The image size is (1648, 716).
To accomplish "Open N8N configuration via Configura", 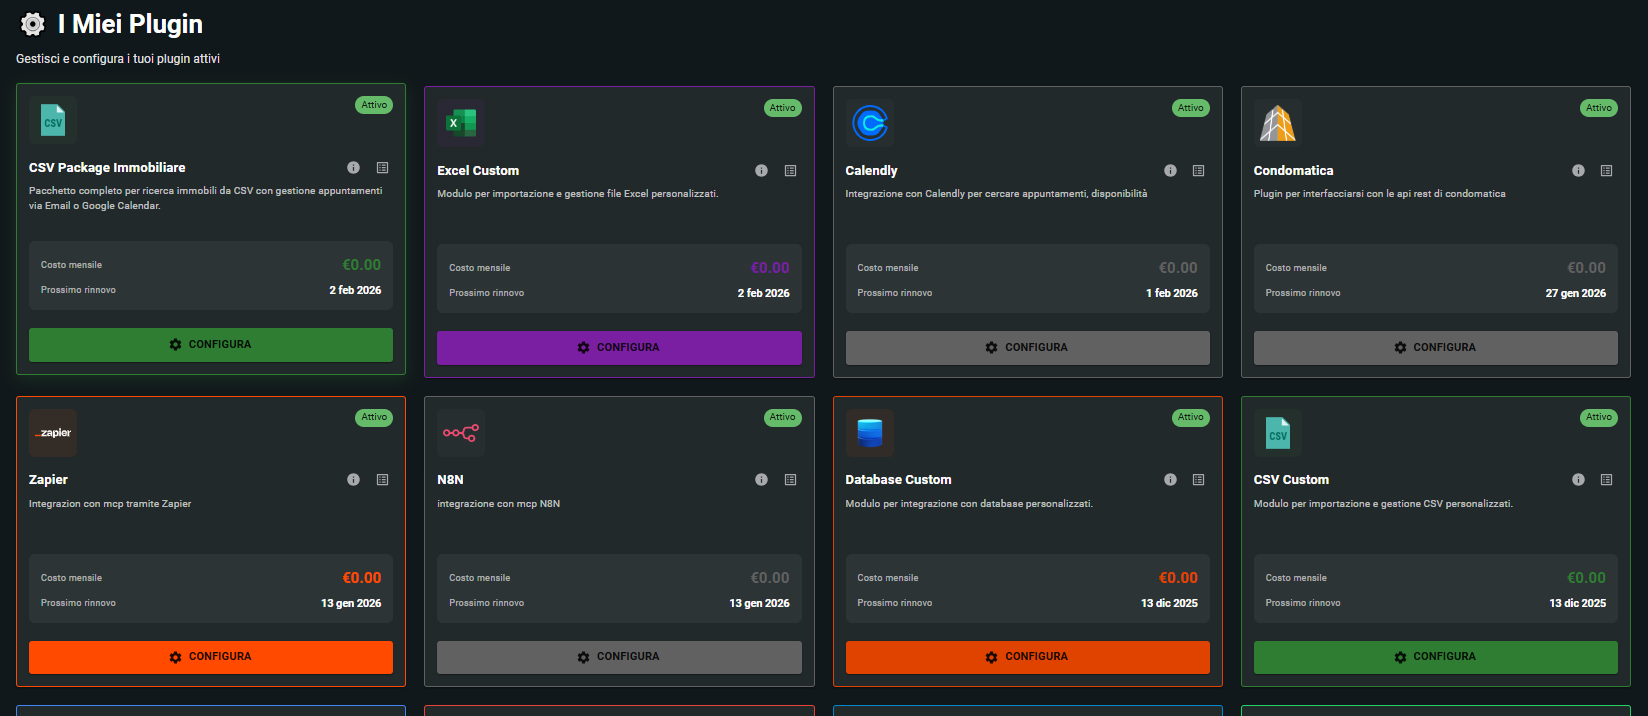I will [x=619, y=657].
